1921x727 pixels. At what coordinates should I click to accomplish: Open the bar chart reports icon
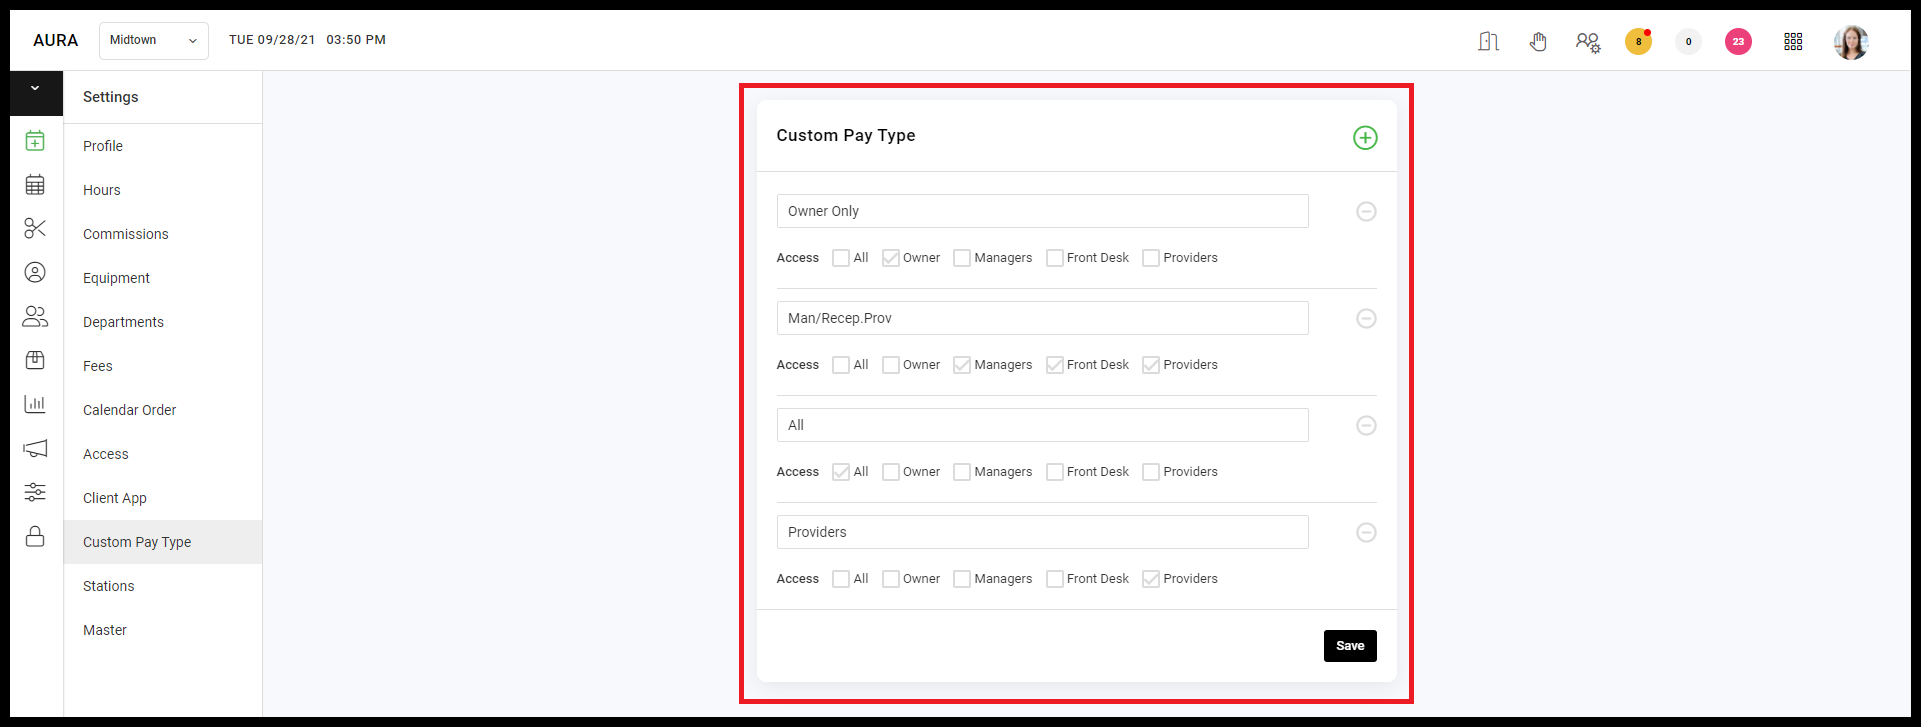coord(35,404)
